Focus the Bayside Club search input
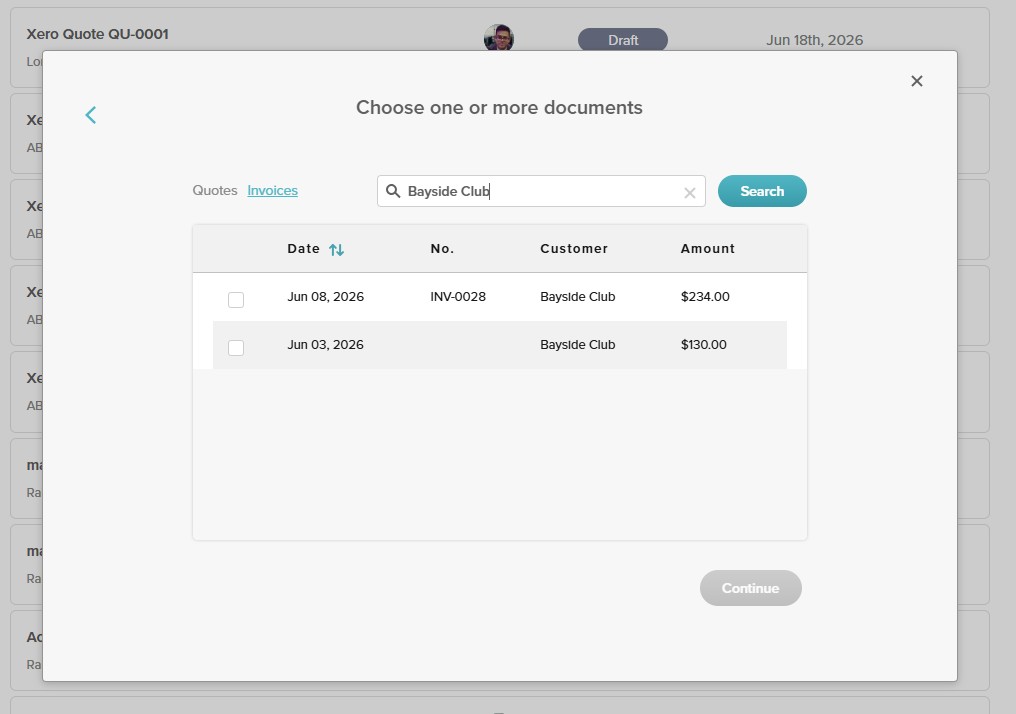Image resolution: width=1016 pixels, height=714 pixels. coord(541,191)
